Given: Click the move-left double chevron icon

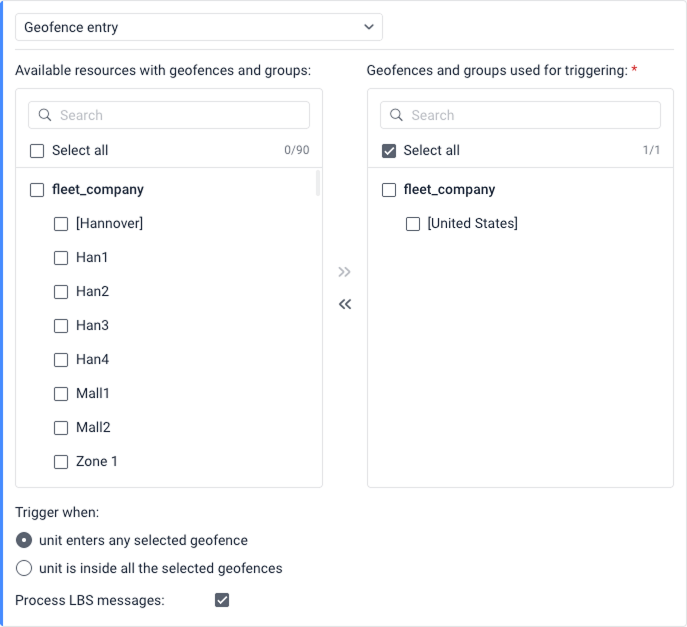Looking at the screenshot, I should point(345,304).
